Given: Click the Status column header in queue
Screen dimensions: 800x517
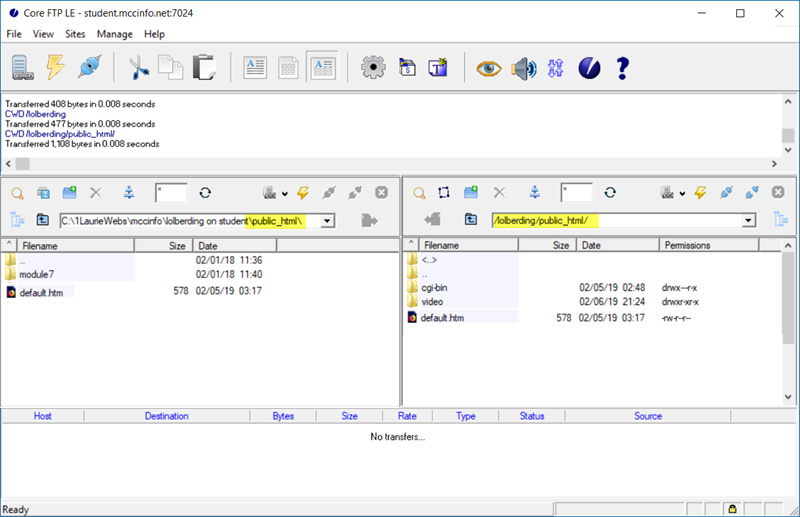Looking at the screenshot, I should (x=532, y=416).
